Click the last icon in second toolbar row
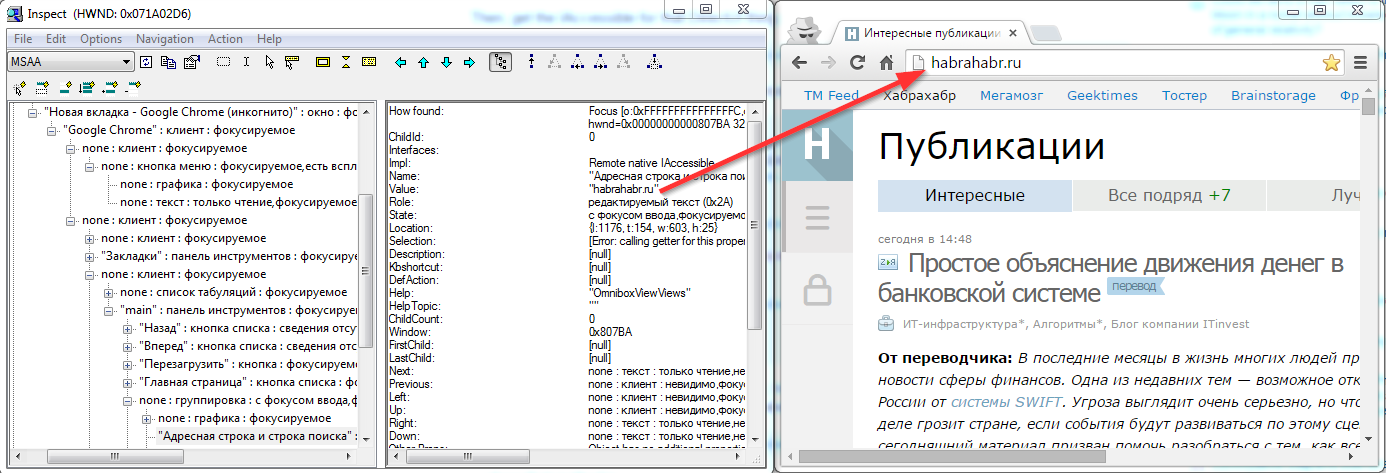This screenshot has height=473, width=1386. [131, 86]
